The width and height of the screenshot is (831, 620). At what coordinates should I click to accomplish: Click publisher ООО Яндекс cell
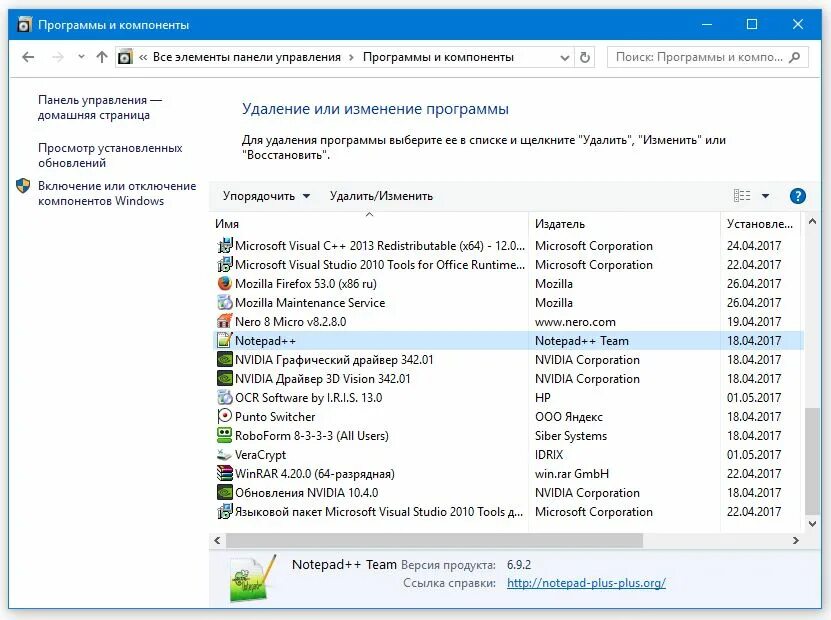click(569, 417)
